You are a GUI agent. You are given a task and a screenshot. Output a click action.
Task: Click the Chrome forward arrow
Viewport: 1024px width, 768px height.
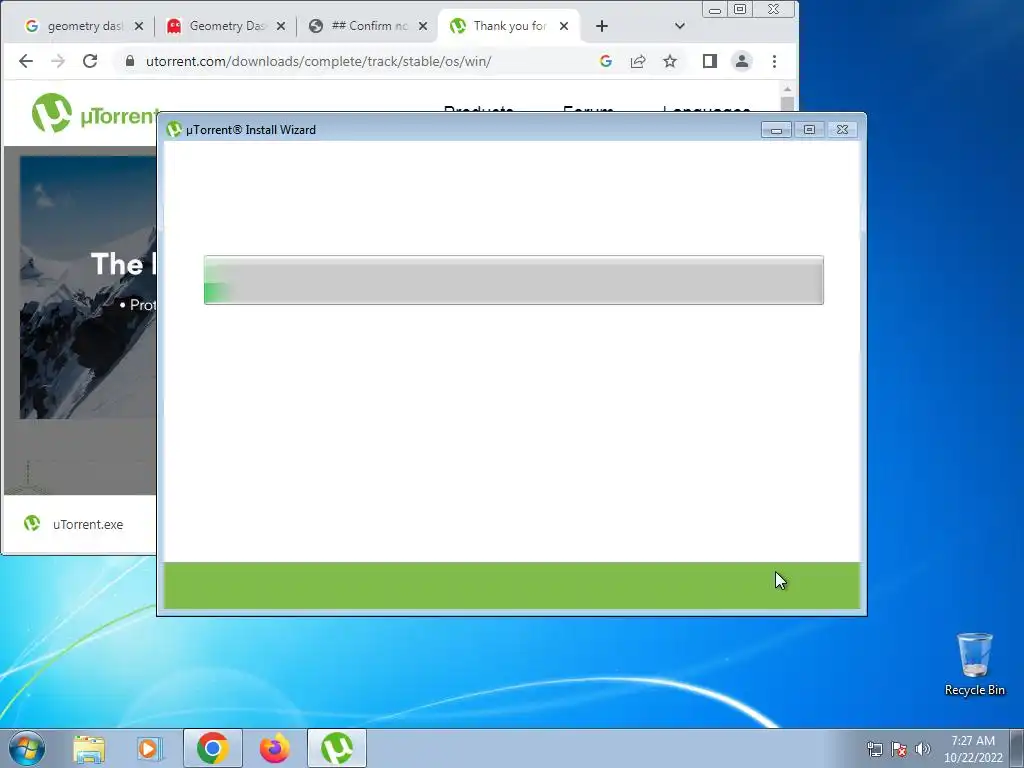(58, 61)
